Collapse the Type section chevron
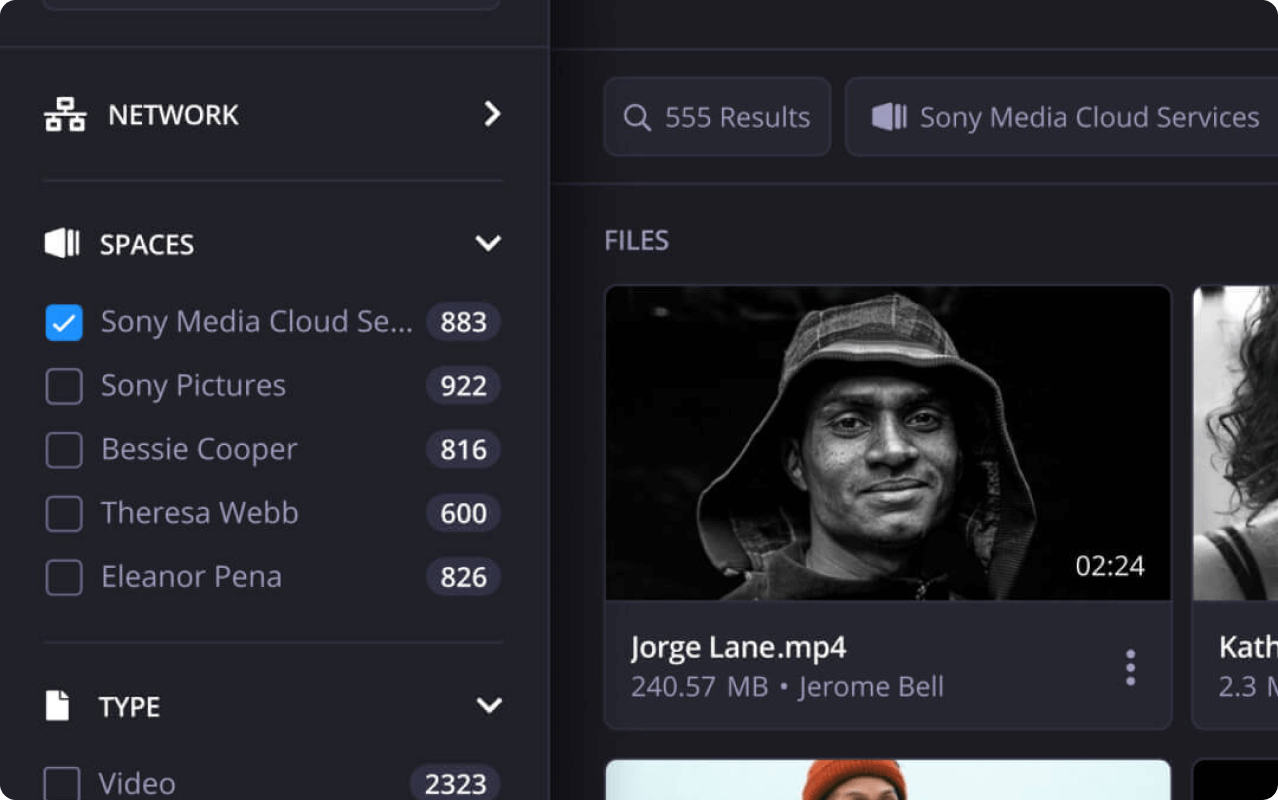Viewport: 1278px width, 800px height. tap(489, 706)
